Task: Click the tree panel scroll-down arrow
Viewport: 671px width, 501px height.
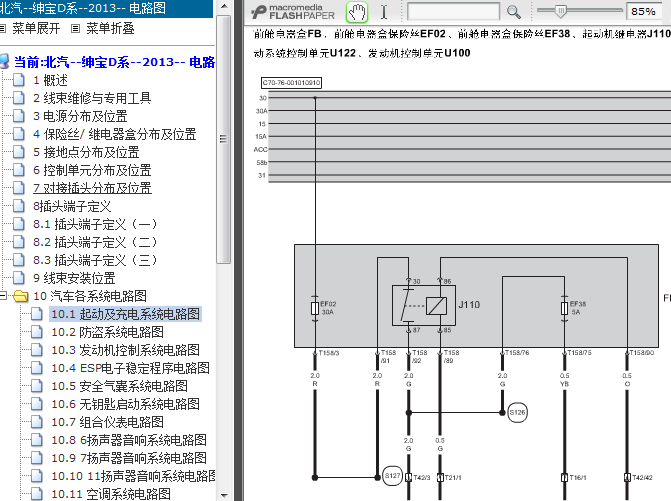Action: click(x=224, y=495)
